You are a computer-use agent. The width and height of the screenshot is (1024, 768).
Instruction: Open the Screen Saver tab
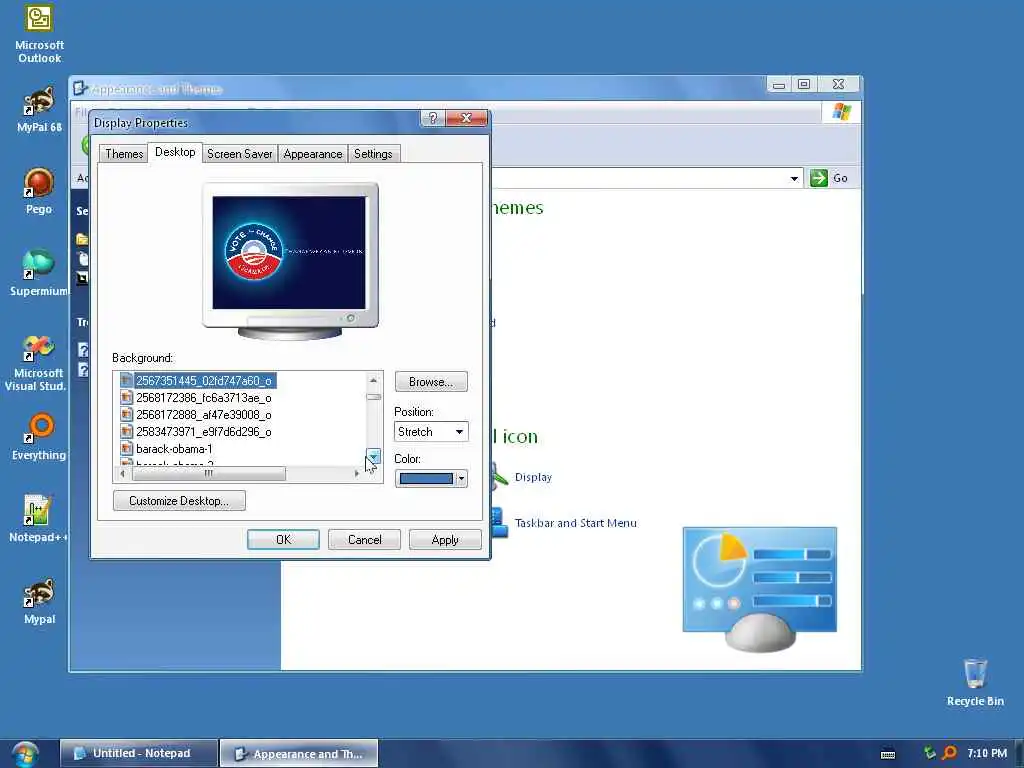(x=240, y=153)
